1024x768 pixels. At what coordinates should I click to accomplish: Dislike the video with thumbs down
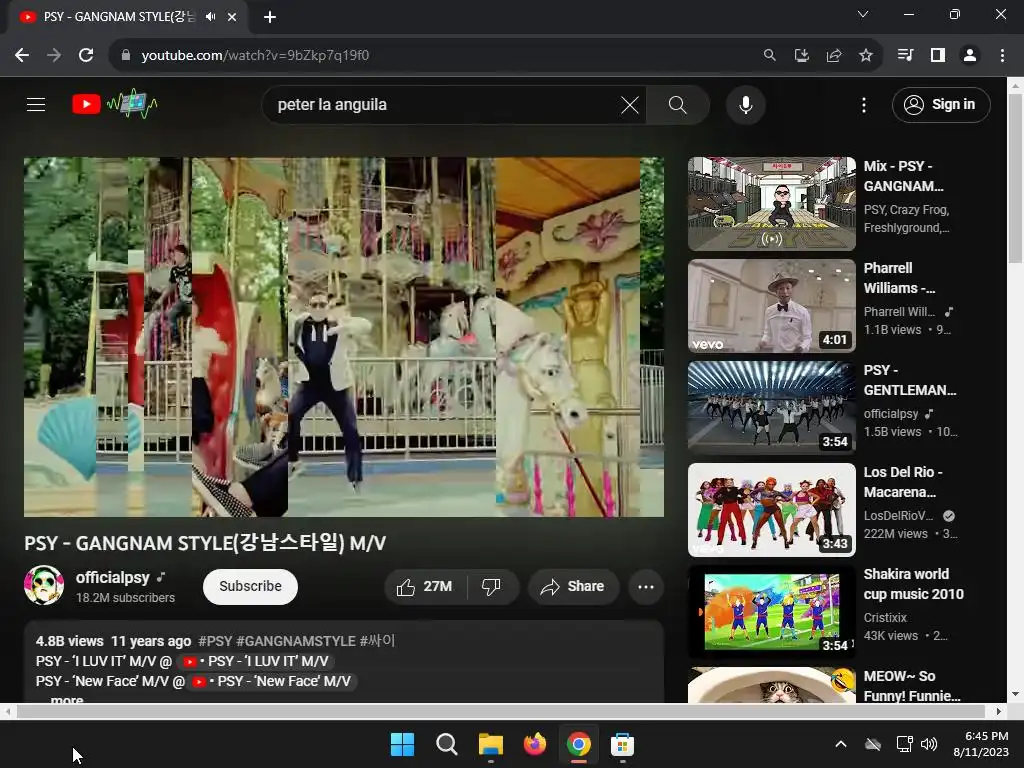(492, 586)
